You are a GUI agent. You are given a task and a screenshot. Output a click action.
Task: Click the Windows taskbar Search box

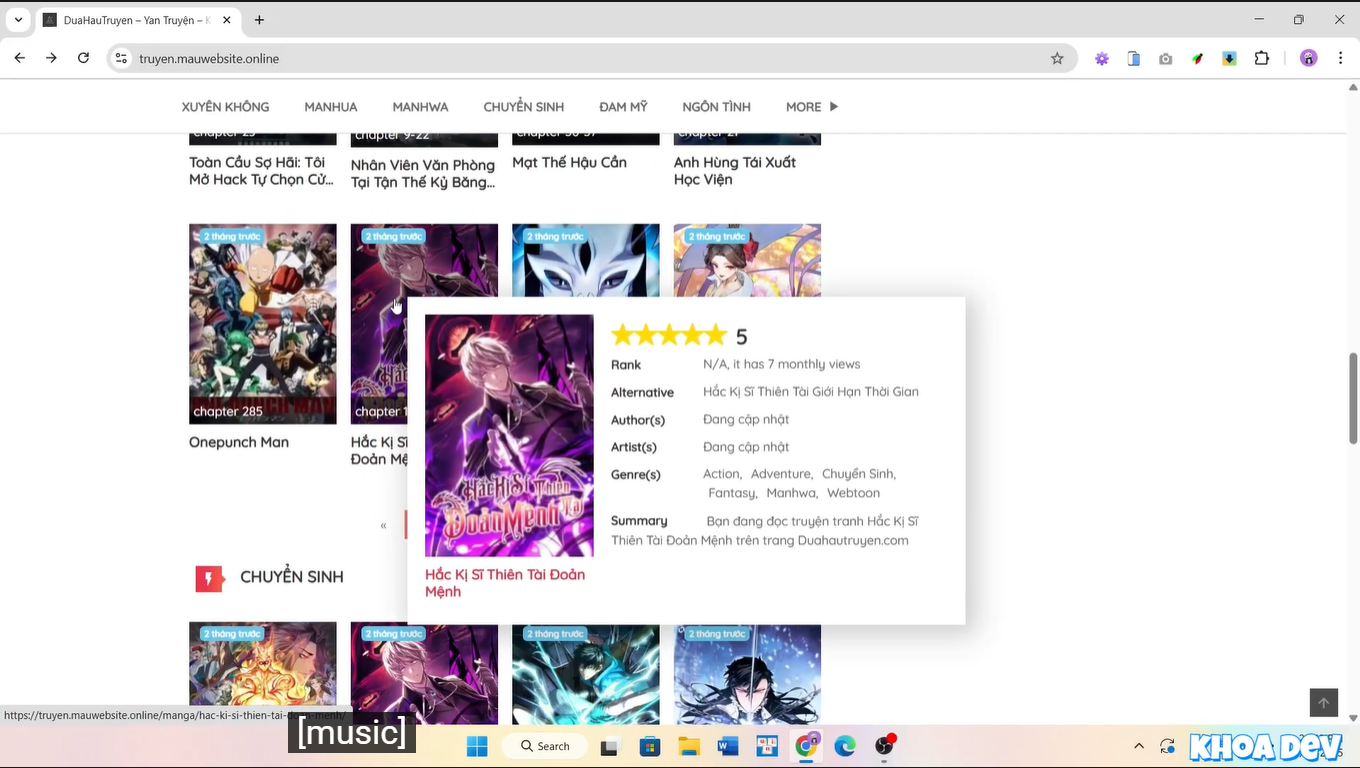[x=545, y=746]
